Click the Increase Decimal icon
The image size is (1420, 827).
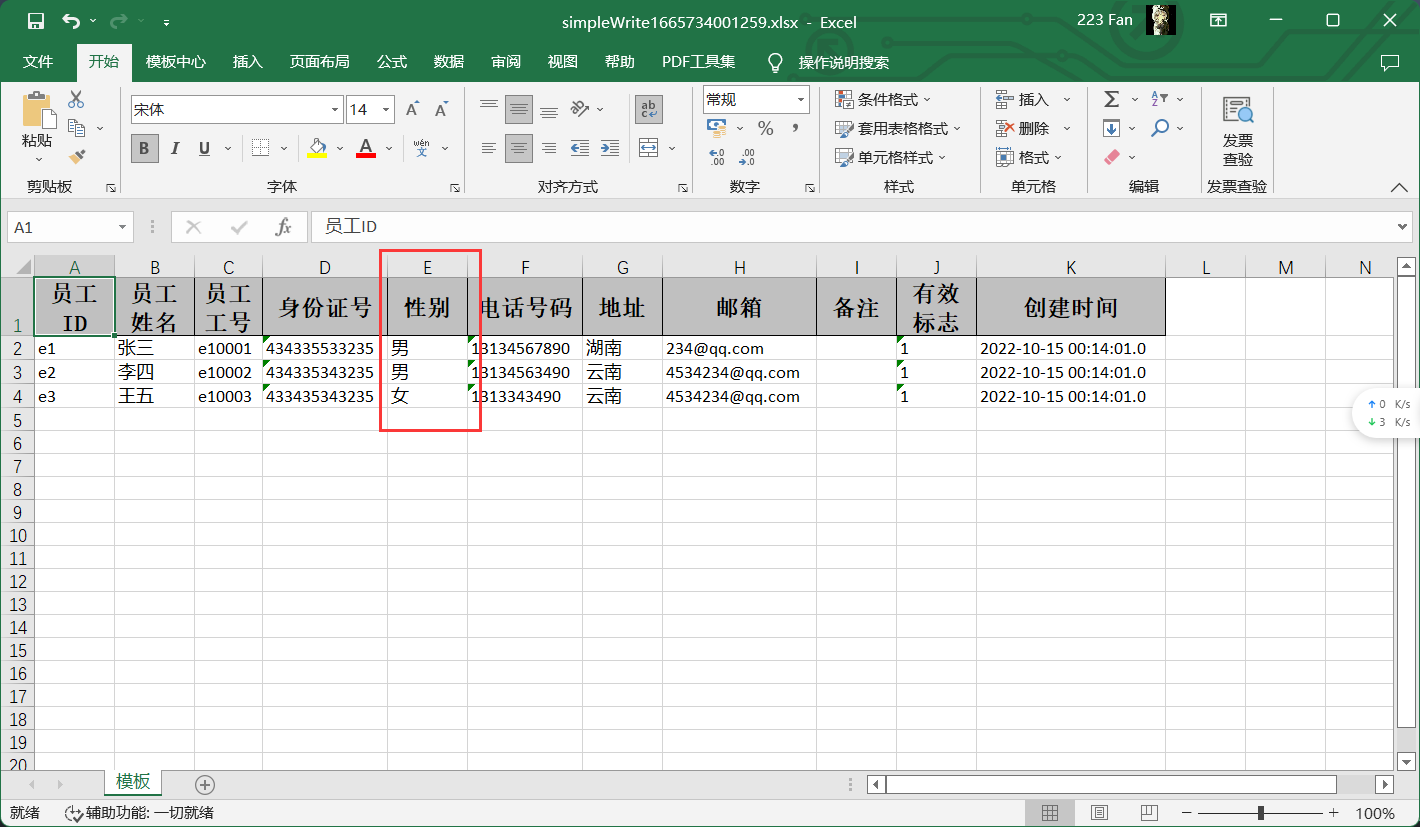[717, 157]
